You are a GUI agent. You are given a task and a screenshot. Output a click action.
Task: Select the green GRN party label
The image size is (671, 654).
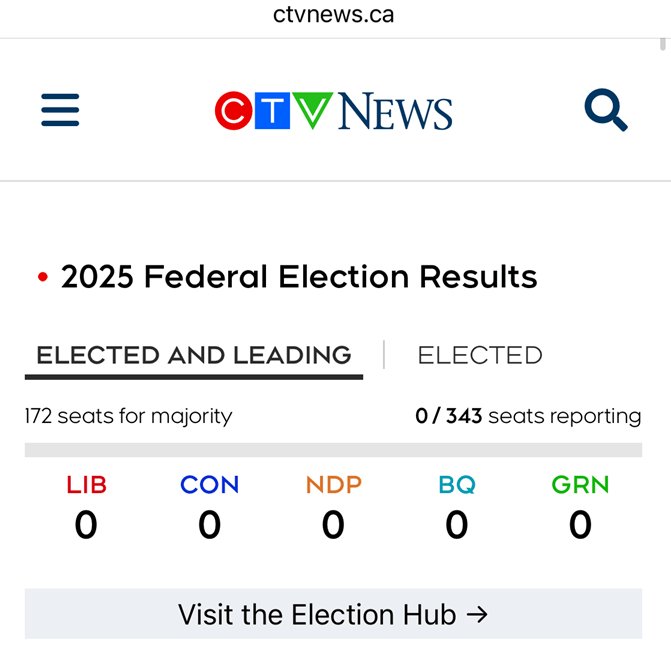coord(580,485)
